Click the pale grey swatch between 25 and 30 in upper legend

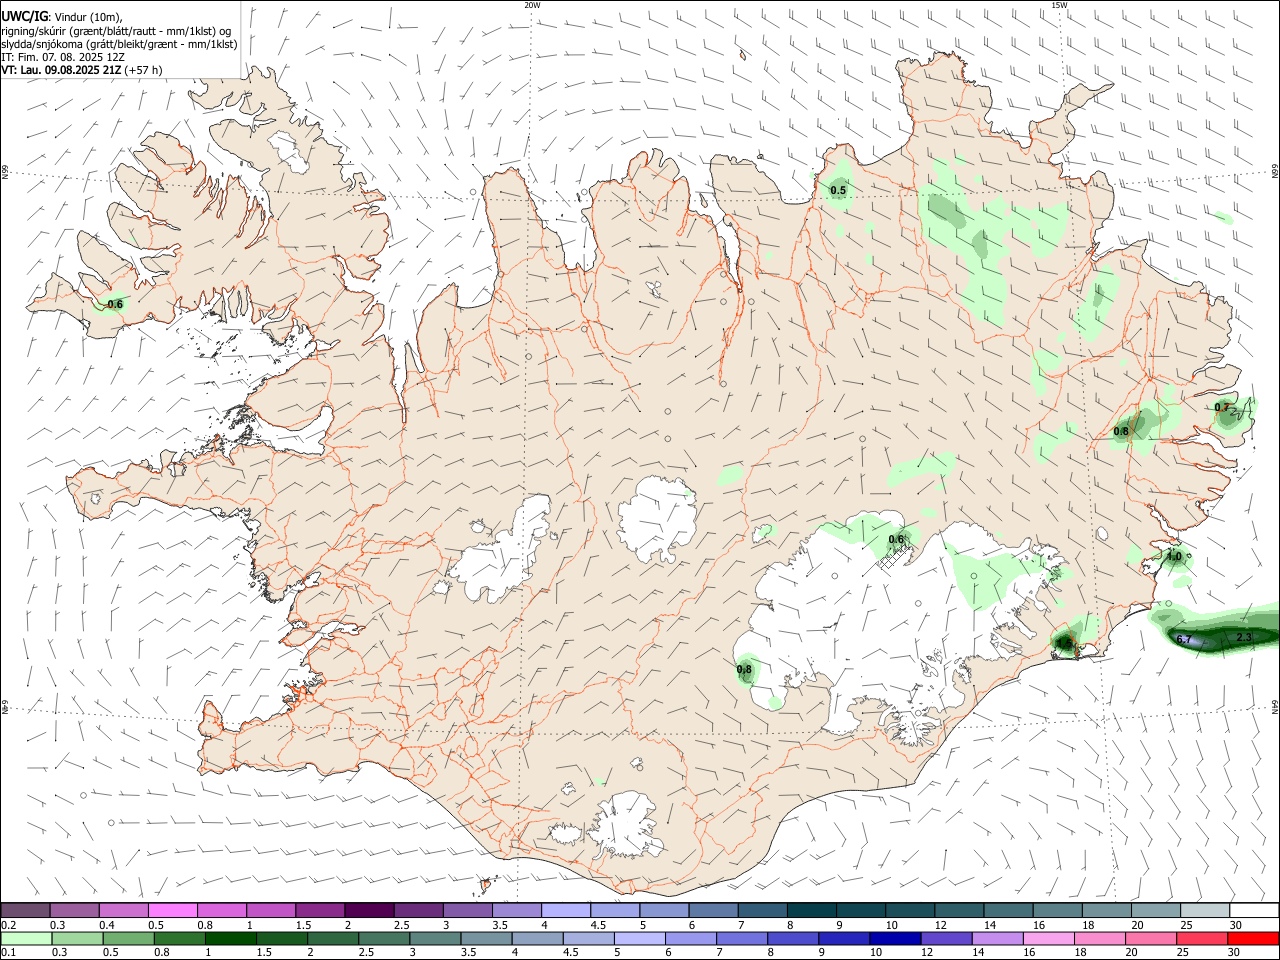[1205, 911]
